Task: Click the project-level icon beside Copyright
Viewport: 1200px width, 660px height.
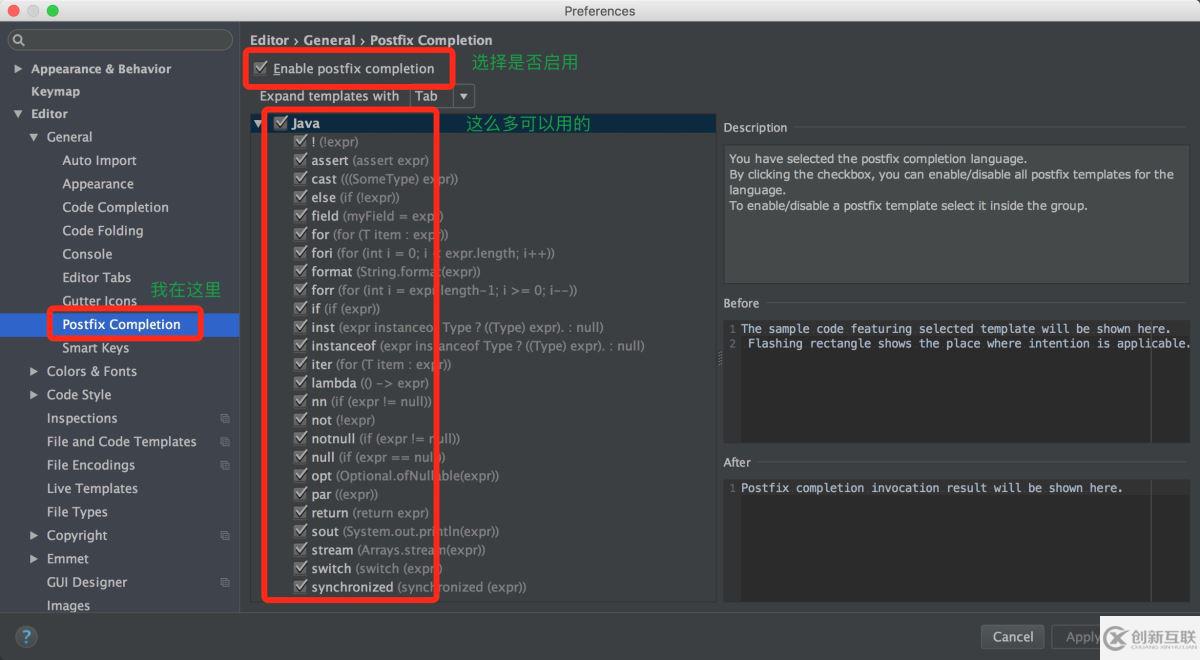Action: 225,536
